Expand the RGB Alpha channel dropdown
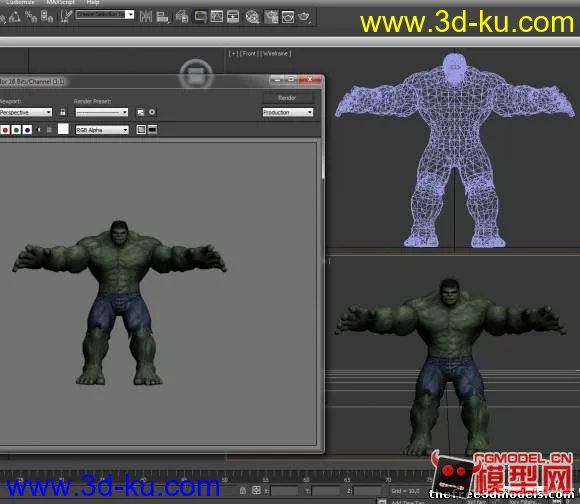 coord(102,130)
